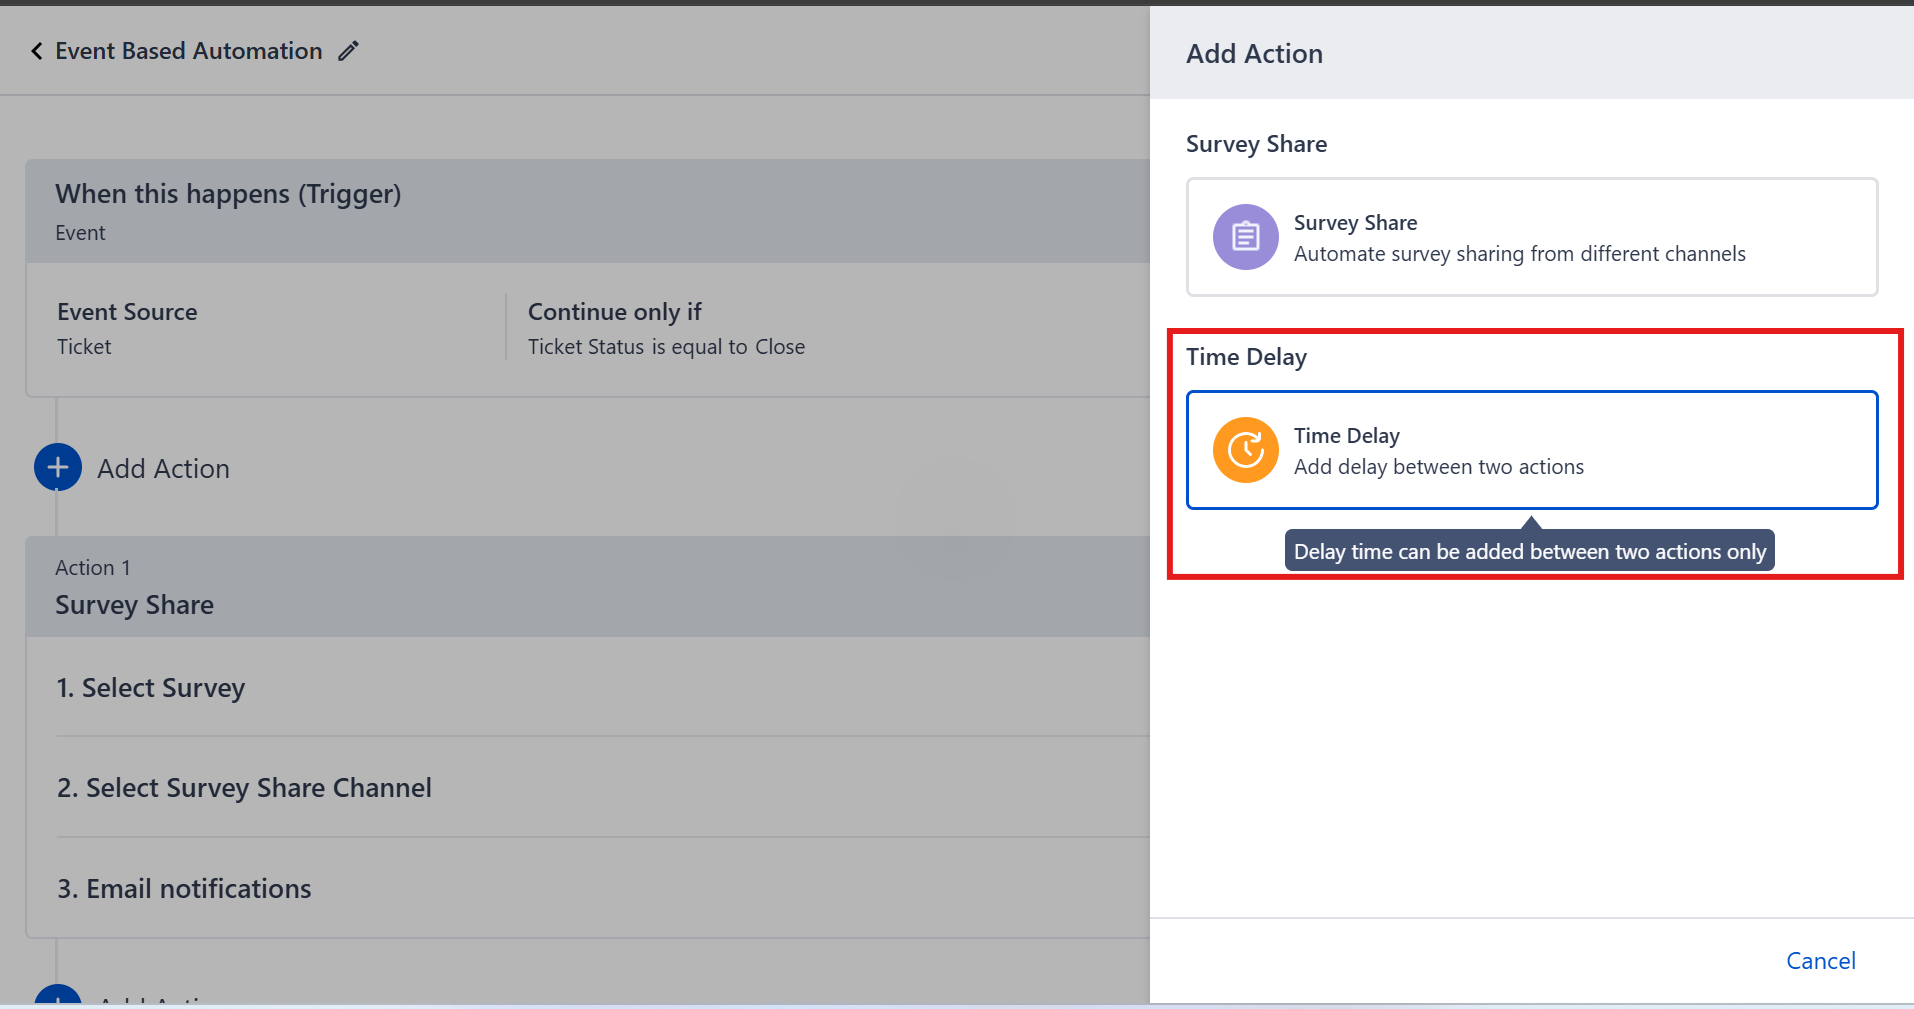
Task: Select the orange Time Delay clock icon
Action: point(1245,450)
